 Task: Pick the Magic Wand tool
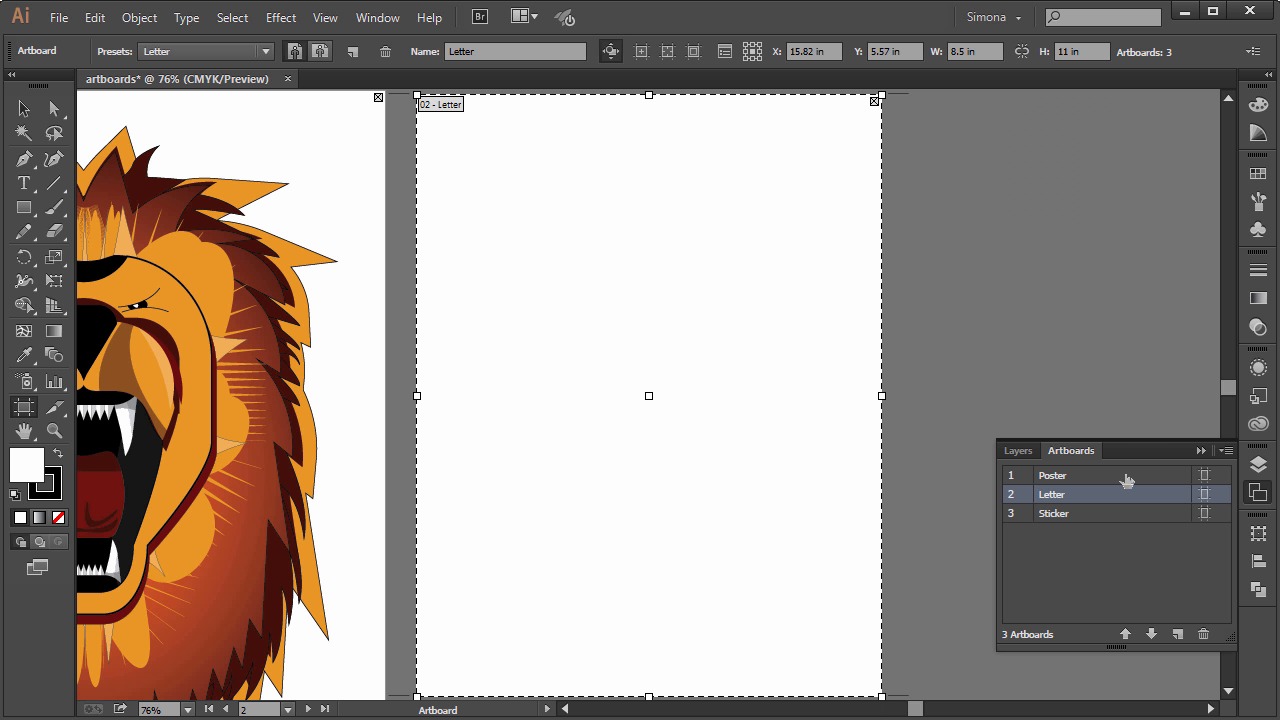pyautogui.click(x=24, y=134)
